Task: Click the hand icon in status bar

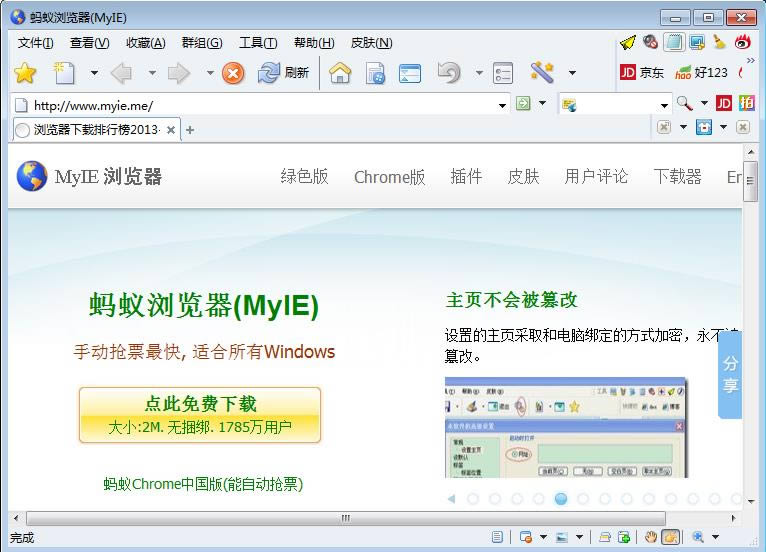Action: pos(650,537)
